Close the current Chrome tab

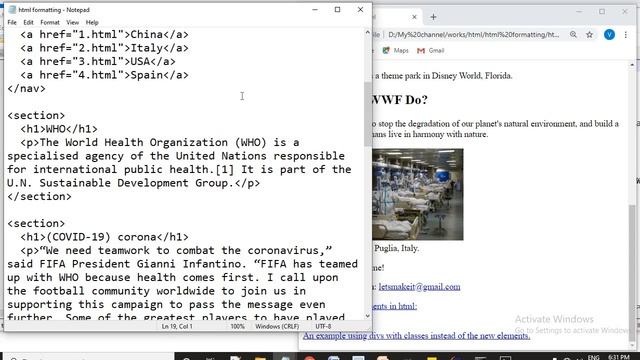tap(414, 17)
